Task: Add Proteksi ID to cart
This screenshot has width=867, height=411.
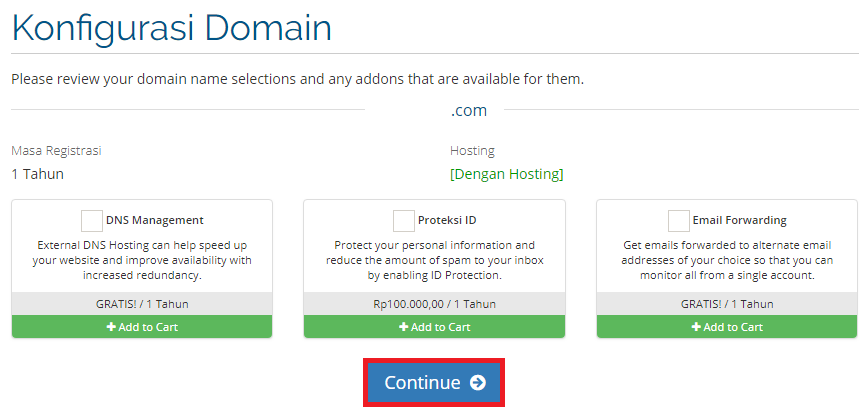Action: (x=434, y=327)
